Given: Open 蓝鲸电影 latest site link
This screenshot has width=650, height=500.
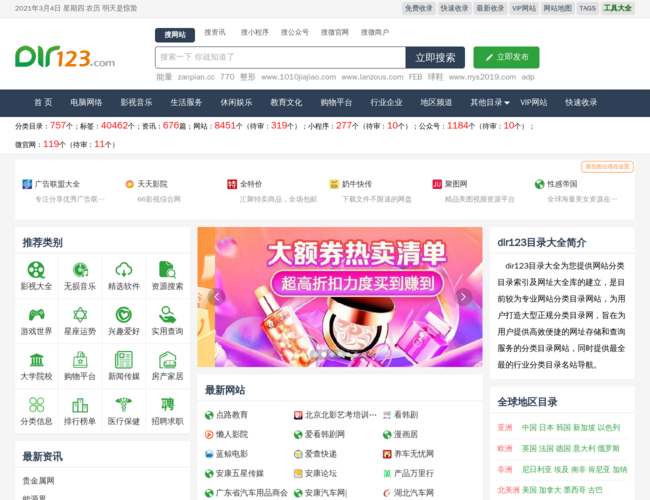Looking at the screenshot, I should [232, 454].
